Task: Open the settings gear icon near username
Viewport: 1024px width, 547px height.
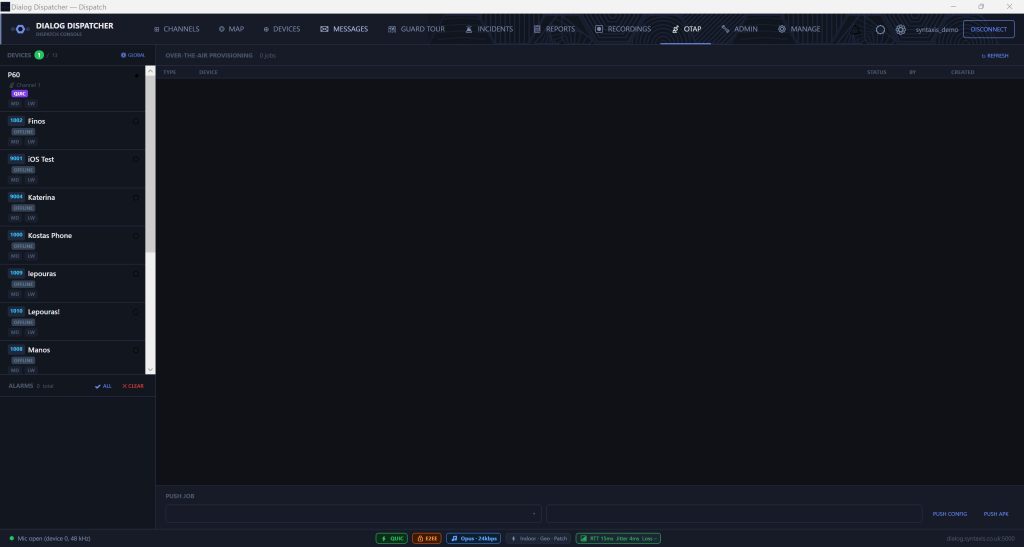Action: coord(901,29)
